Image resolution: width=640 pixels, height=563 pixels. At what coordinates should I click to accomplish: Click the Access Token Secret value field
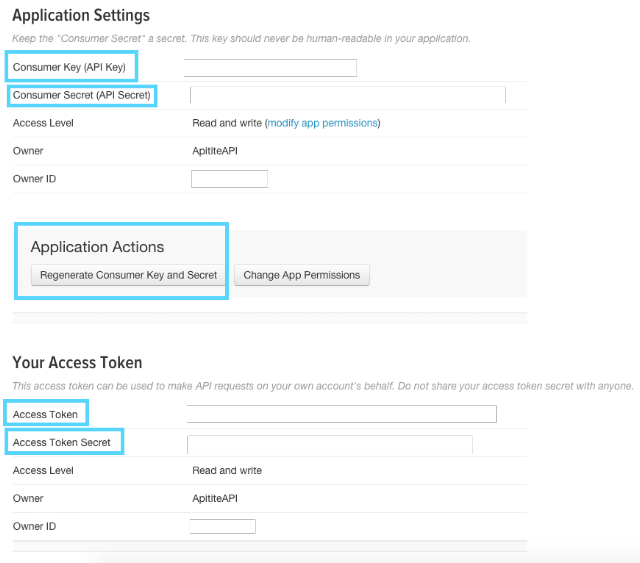(x=330, y=445)
